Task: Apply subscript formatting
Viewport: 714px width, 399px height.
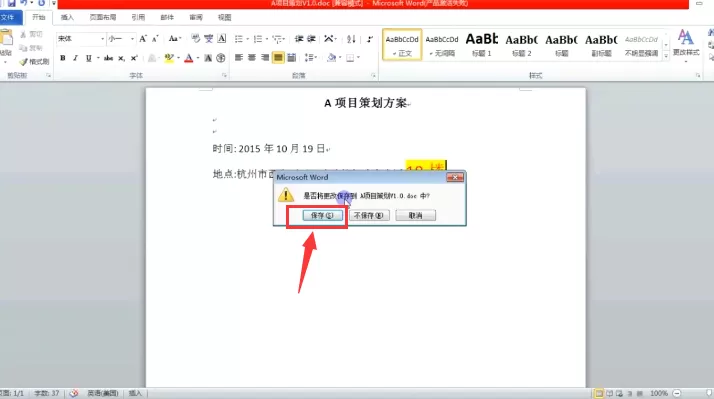Action: pos(121,58)
